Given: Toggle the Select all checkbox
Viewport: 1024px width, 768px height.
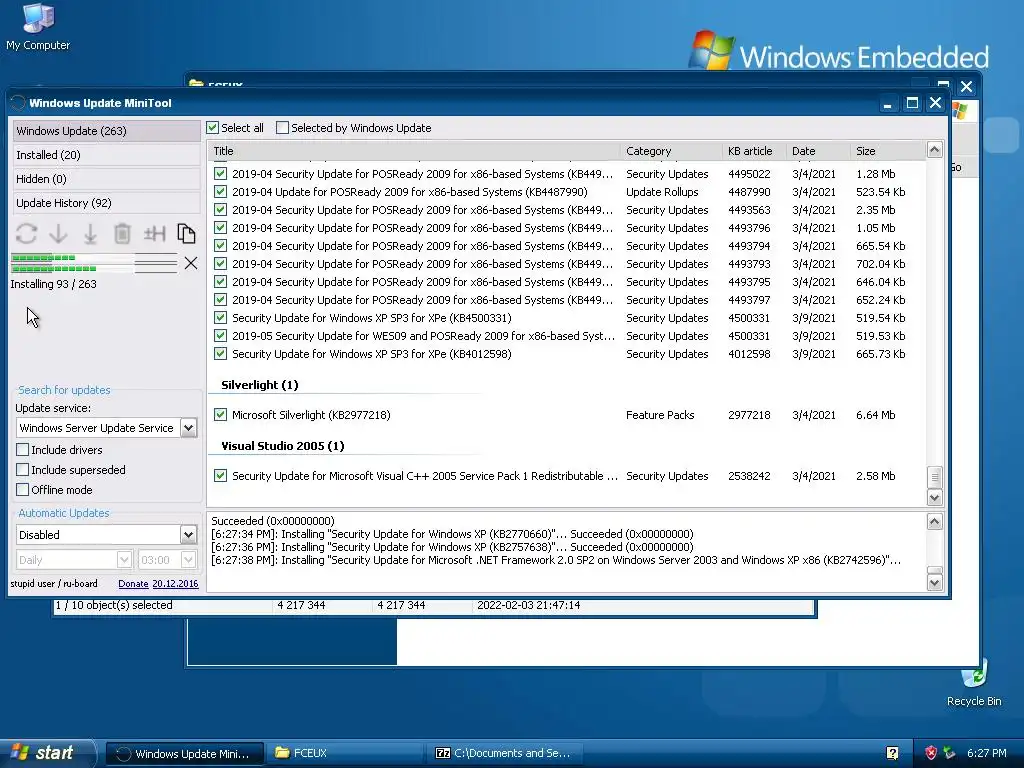Looking at the screenshot, I should (x=212, y=127).
